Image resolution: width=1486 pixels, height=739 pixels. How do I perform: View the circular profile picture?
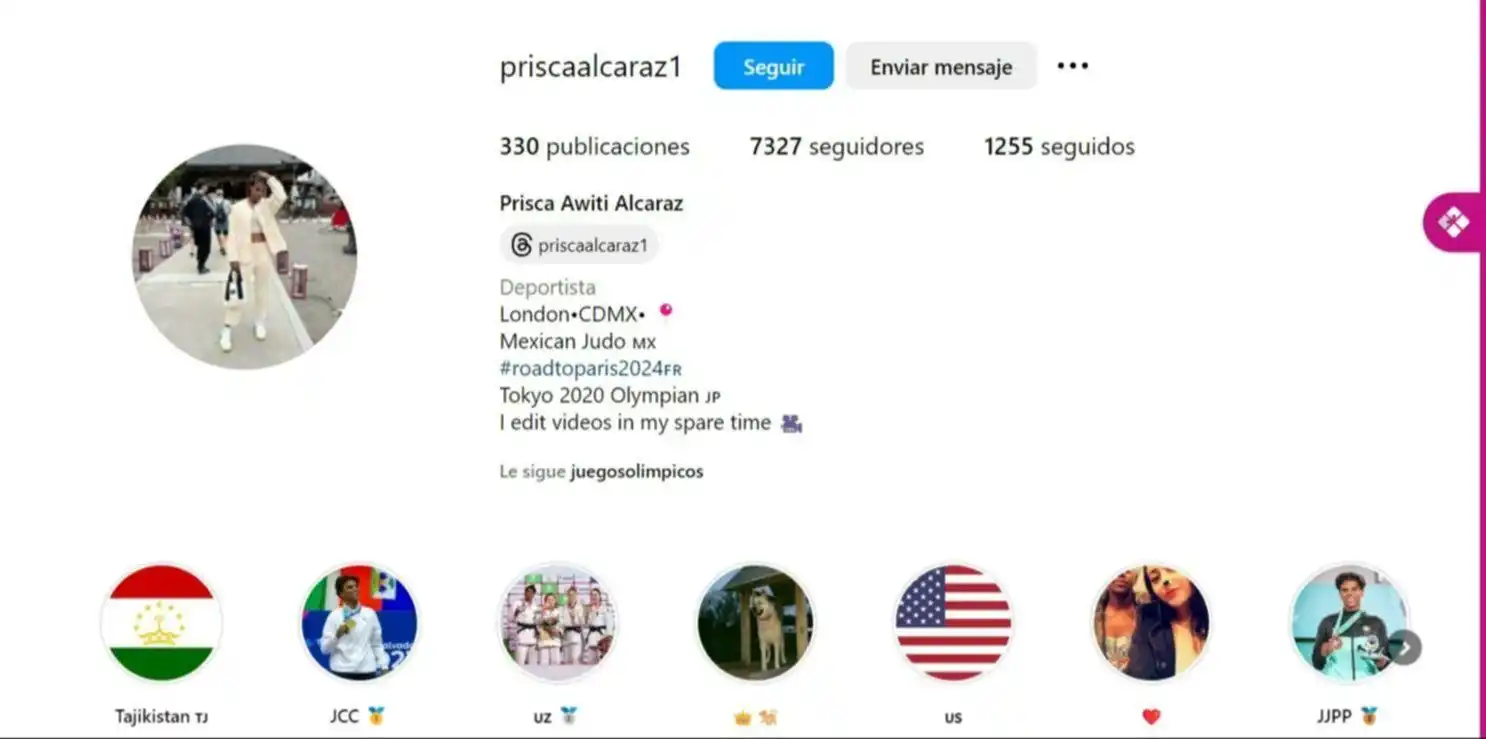click(245, 257)
